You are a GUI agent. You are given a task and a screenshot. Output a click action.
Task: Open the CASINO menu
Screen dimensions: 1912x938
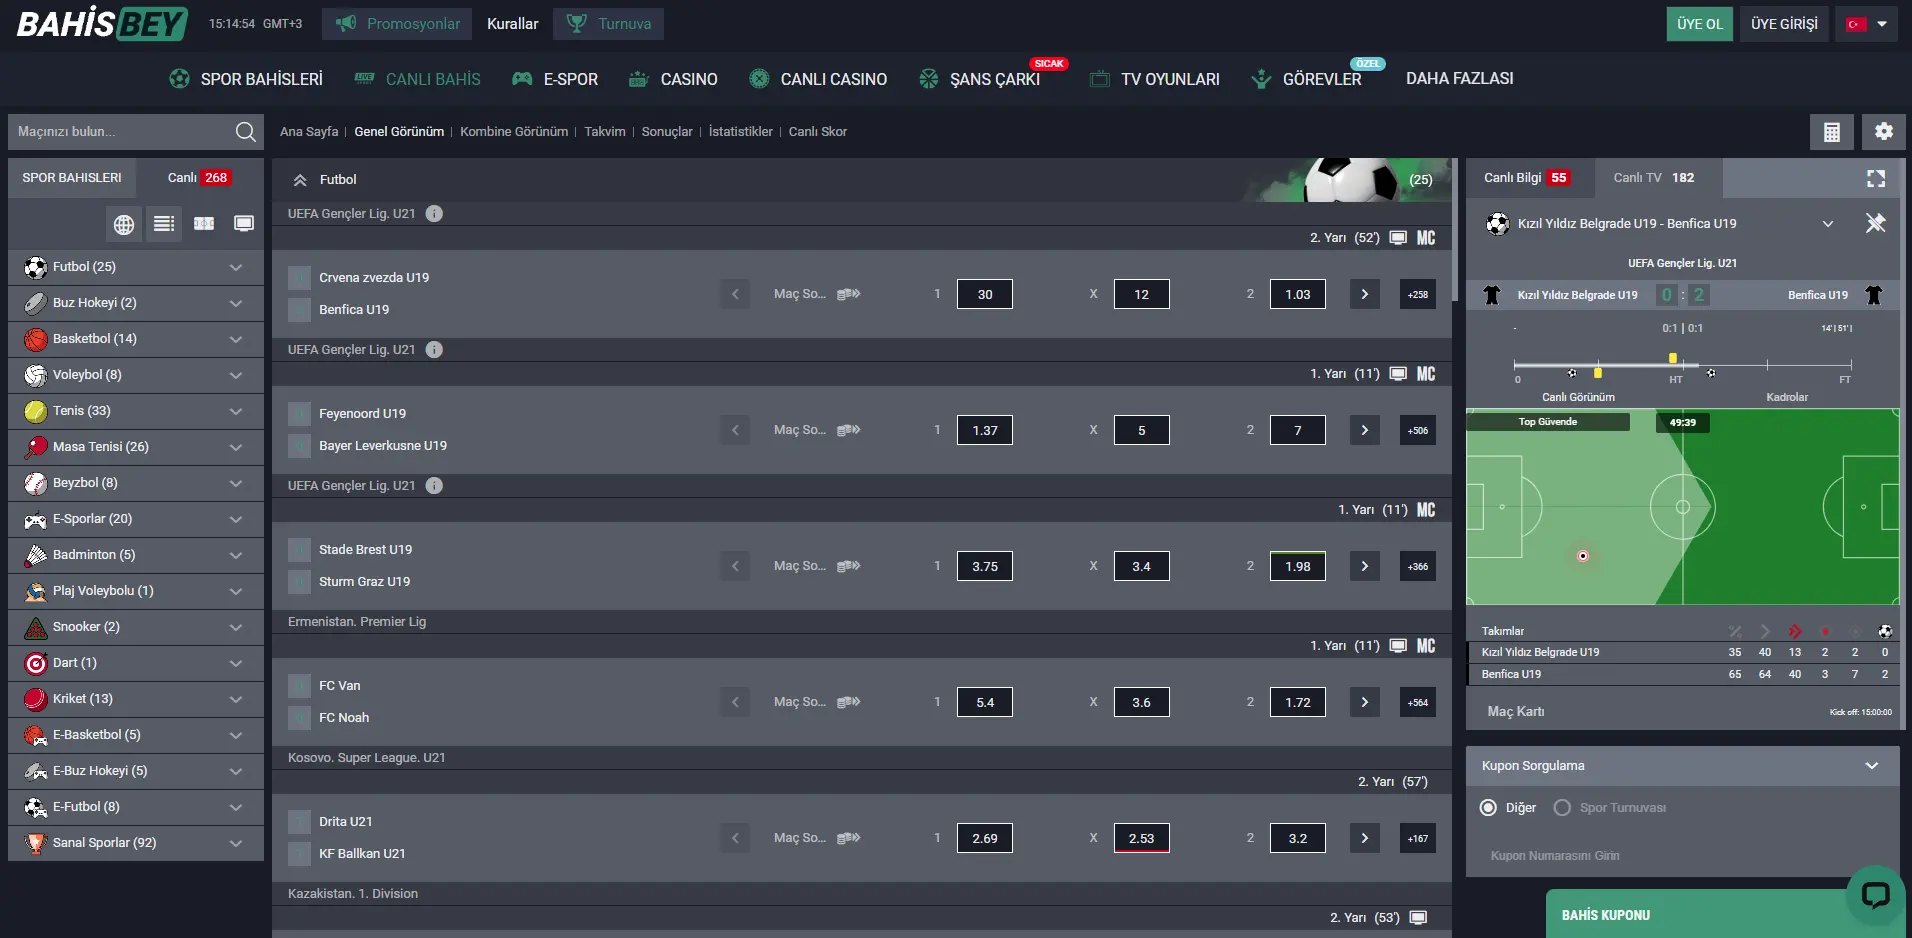(x=673, y=79)
